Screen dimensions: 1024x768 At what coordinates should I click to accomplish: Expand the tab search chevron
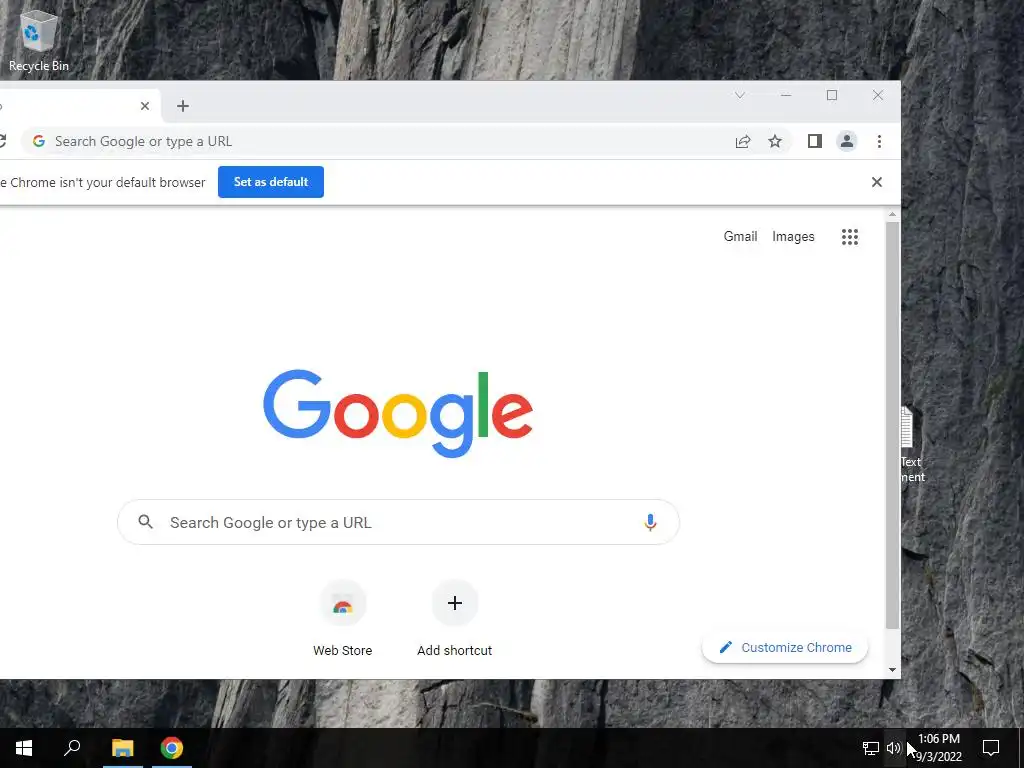point(739,95)
